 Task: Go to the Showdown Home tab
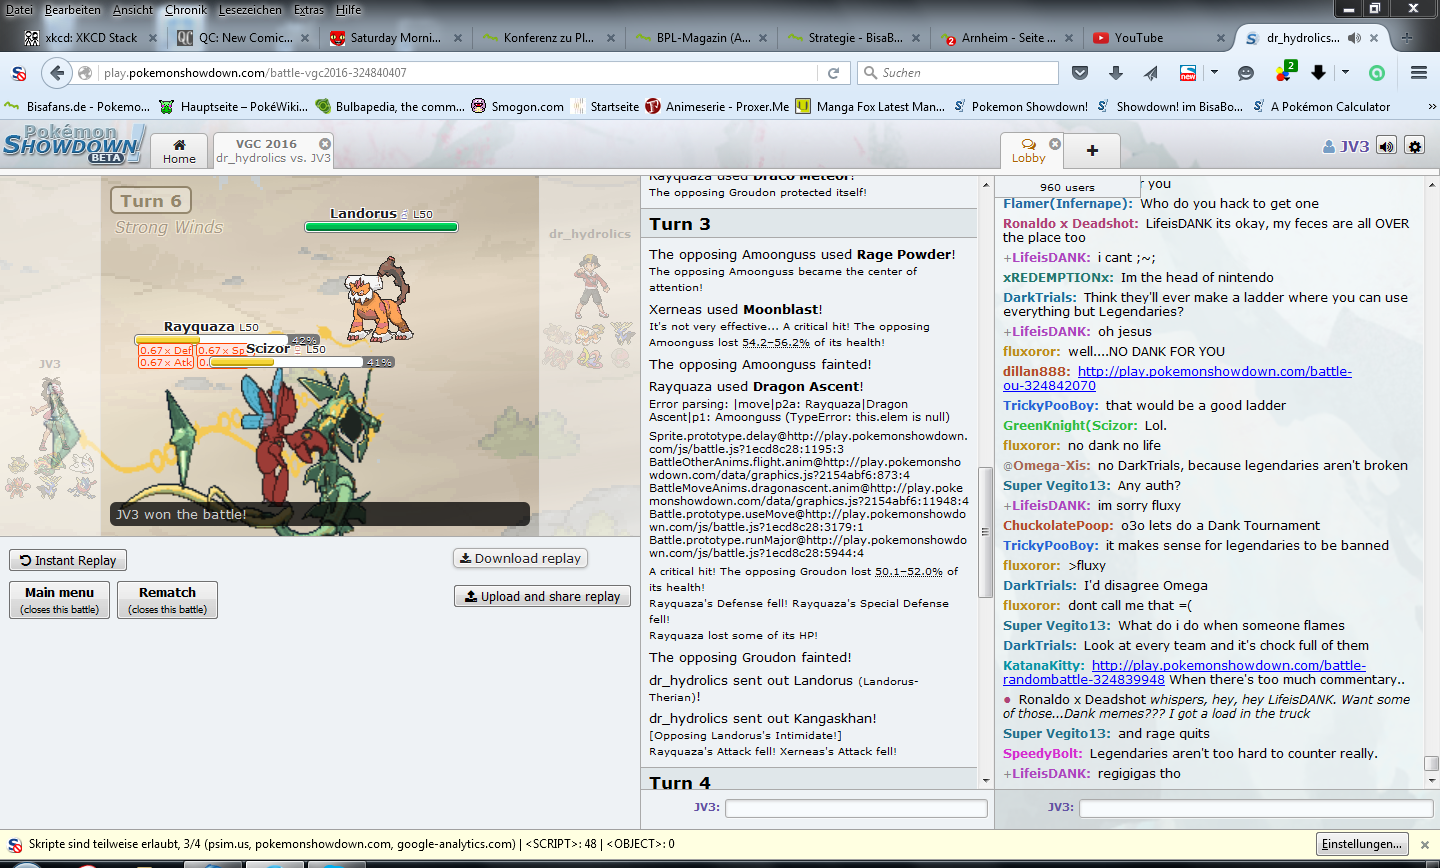pyautogui.click(x=179, y=151)
